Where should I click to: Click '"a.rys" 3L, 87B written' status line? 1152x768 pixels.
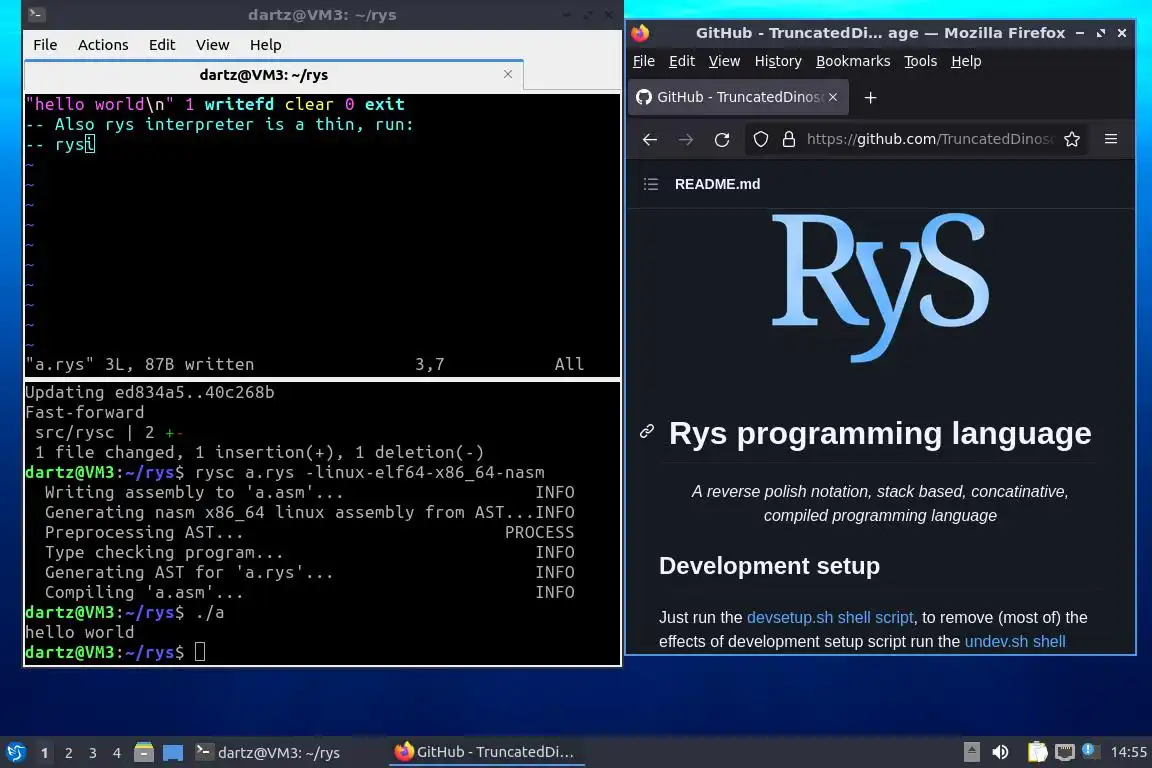pos(140,365)
